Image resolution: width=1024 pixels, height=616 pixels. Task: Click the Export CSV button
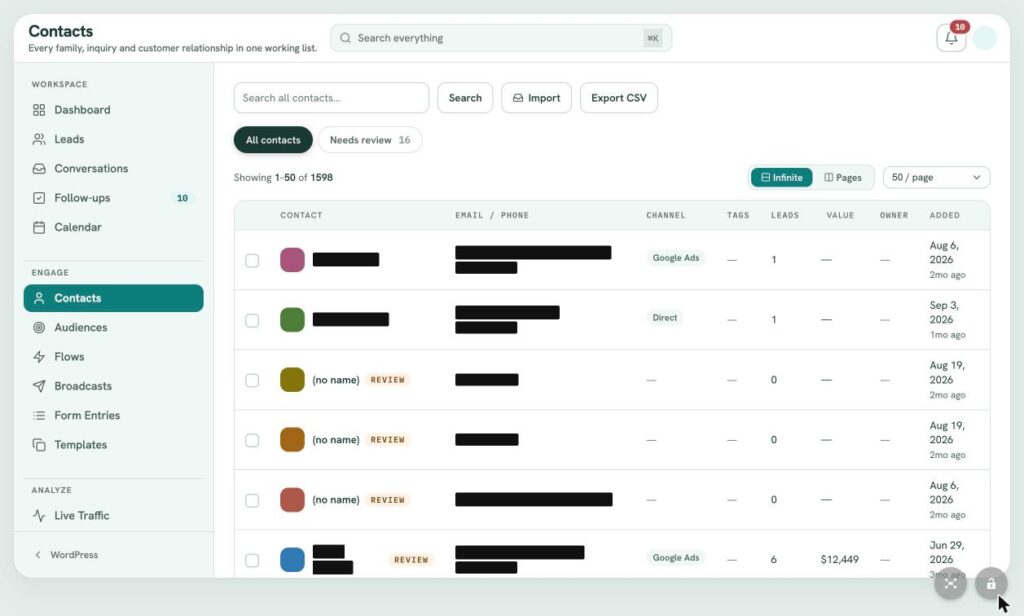tap(619, 98)
